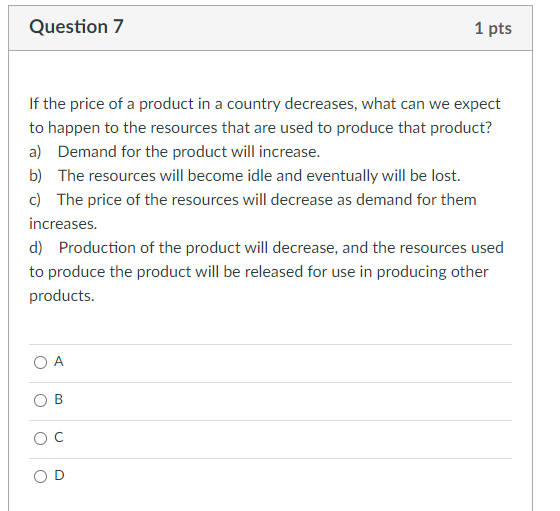Click option text 'The price of the resources'
The image size is (560, 511).
click(x=253, y=212)
